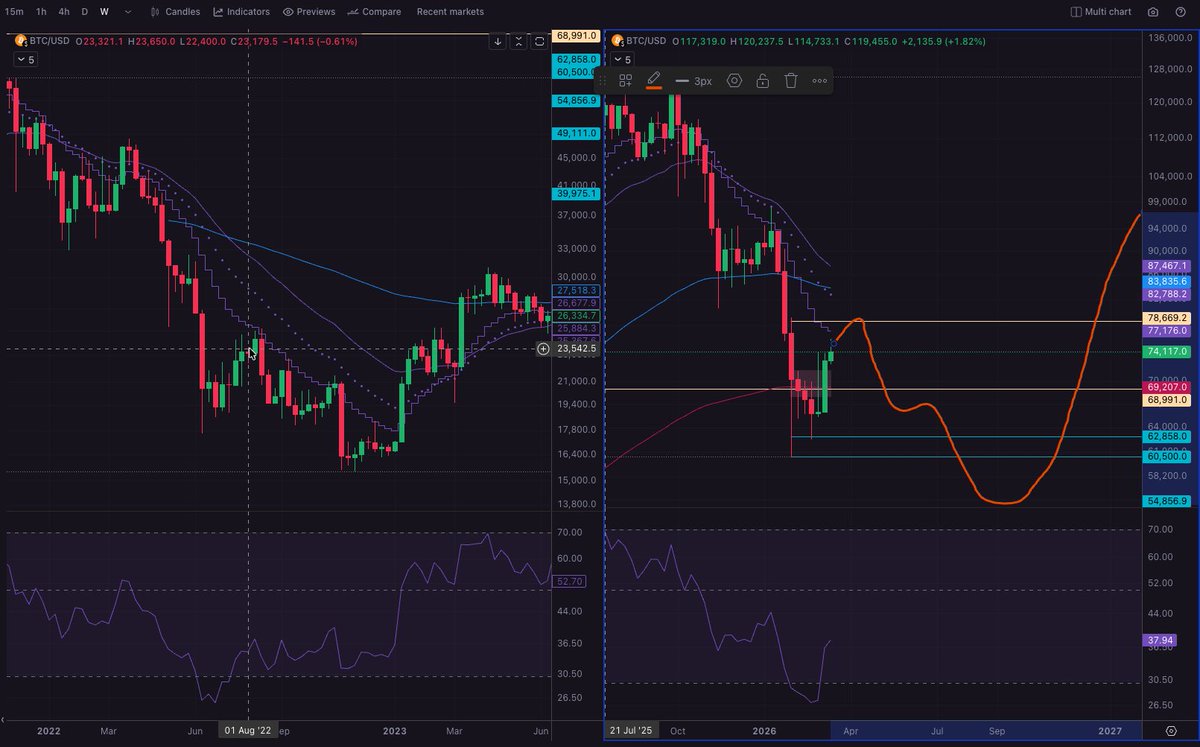Click the 83,835.6 indicator label

pyautogui.click(x=1166, y=282)
